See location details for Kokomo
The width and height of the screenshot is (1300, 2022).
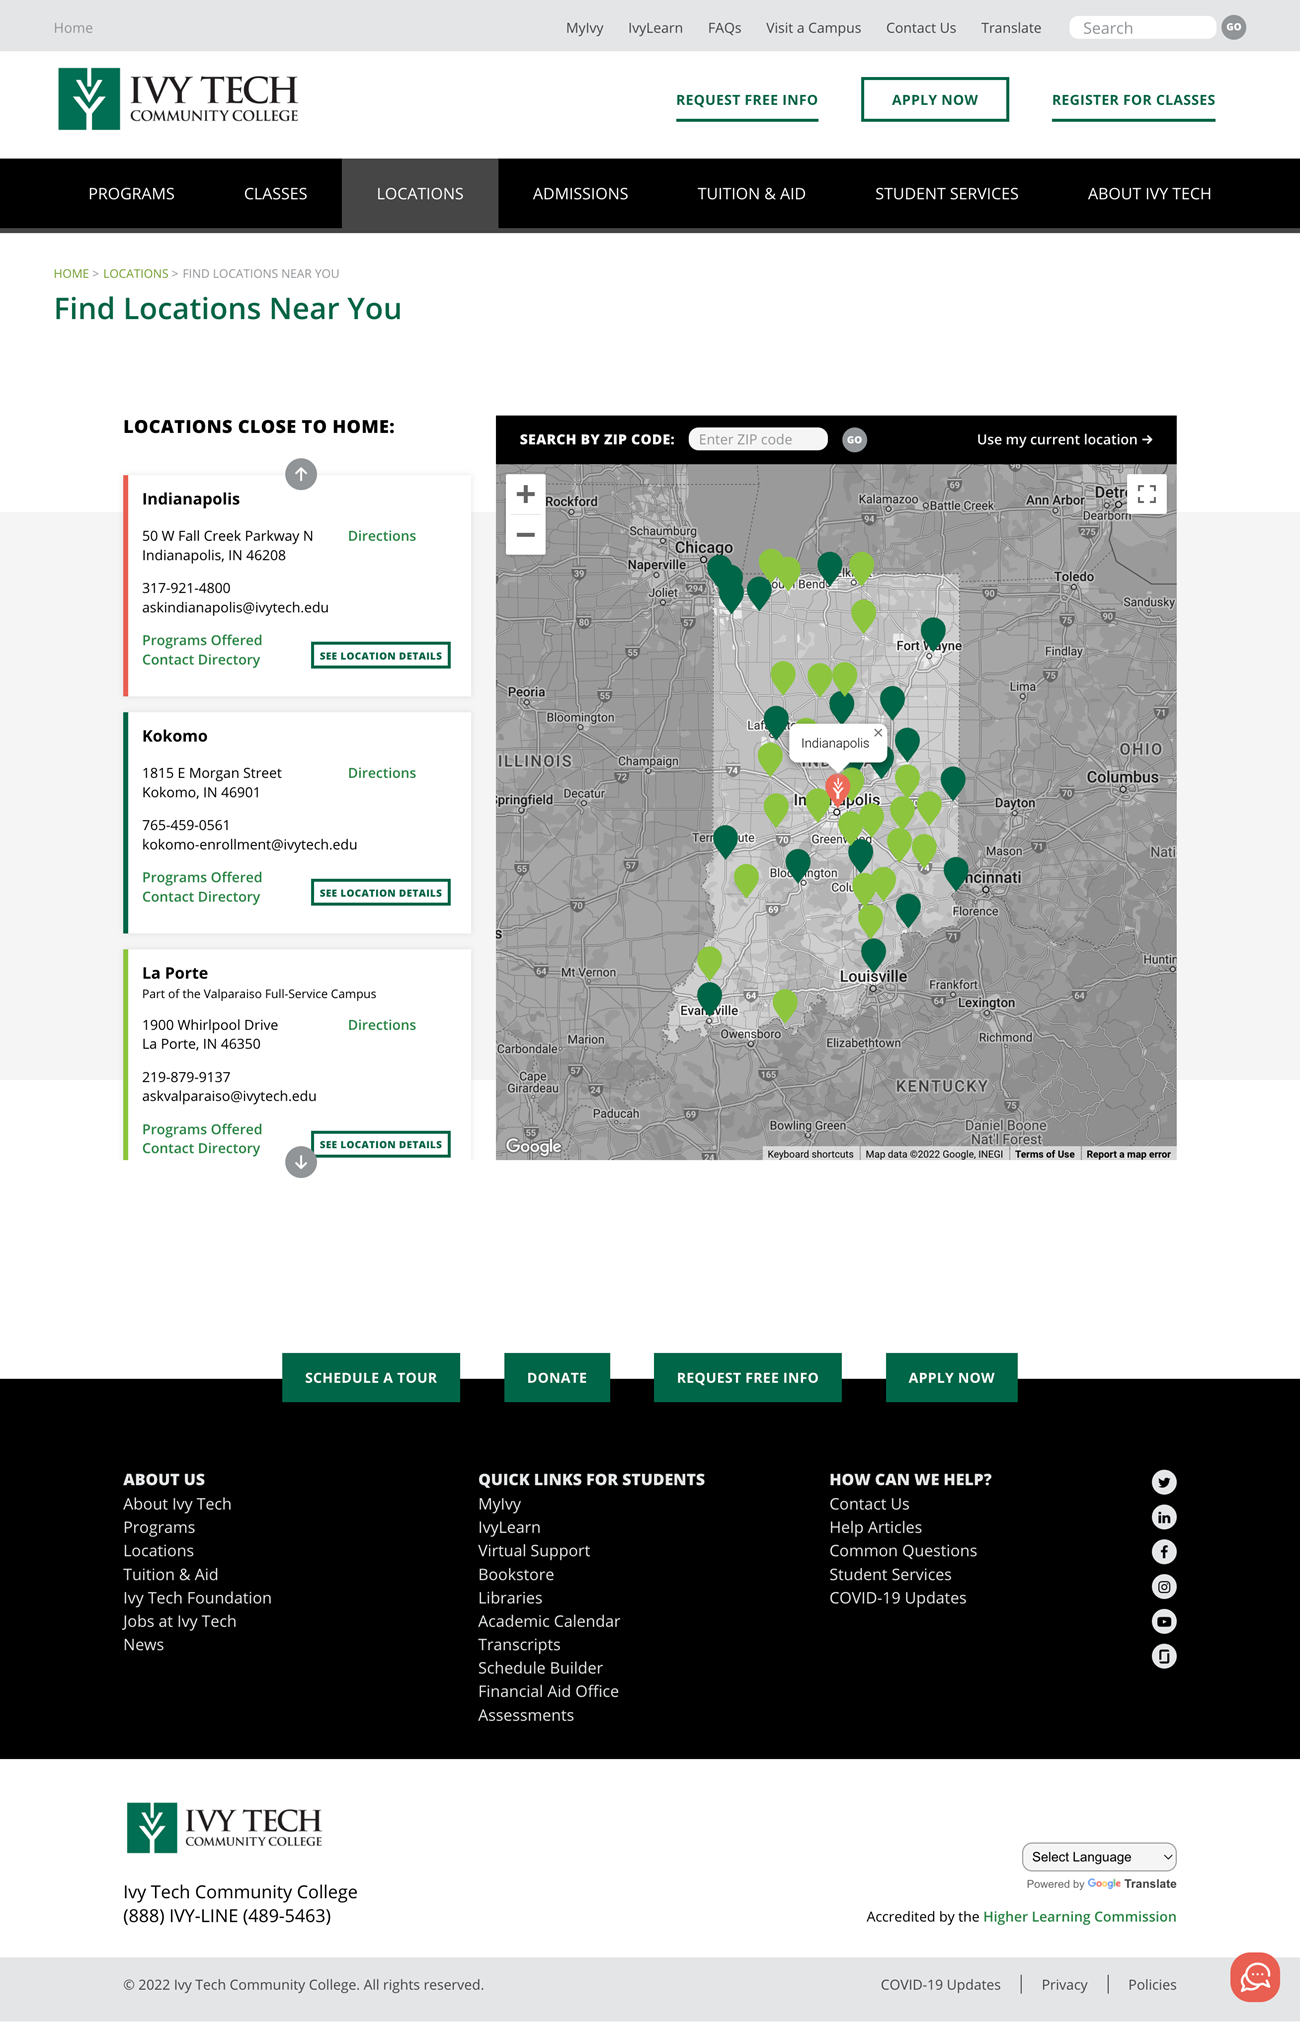[380, 893]
